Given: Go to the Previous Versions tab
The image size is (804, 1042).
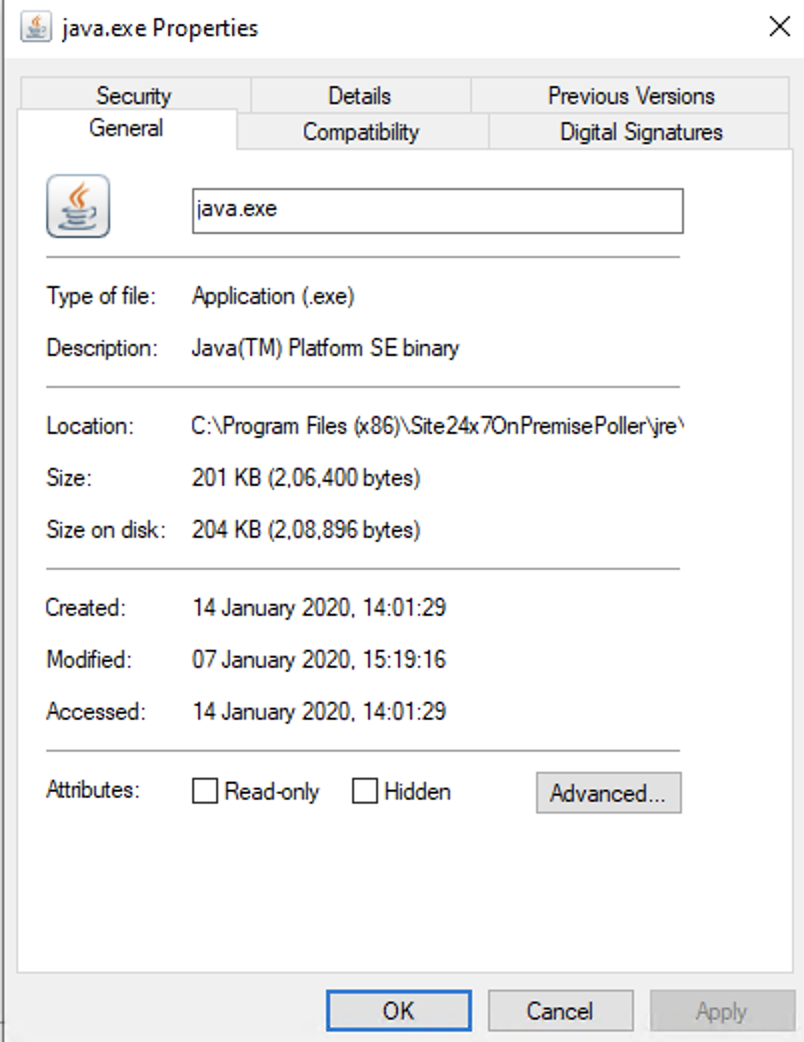Looking at the screenshot, I should (x=630, y=96).
